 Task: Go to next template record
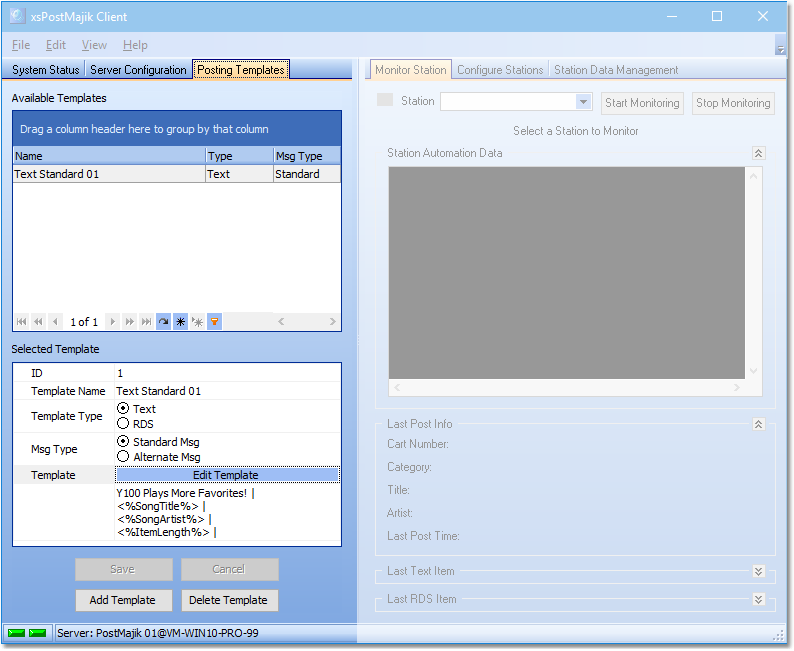pos(112,322)
